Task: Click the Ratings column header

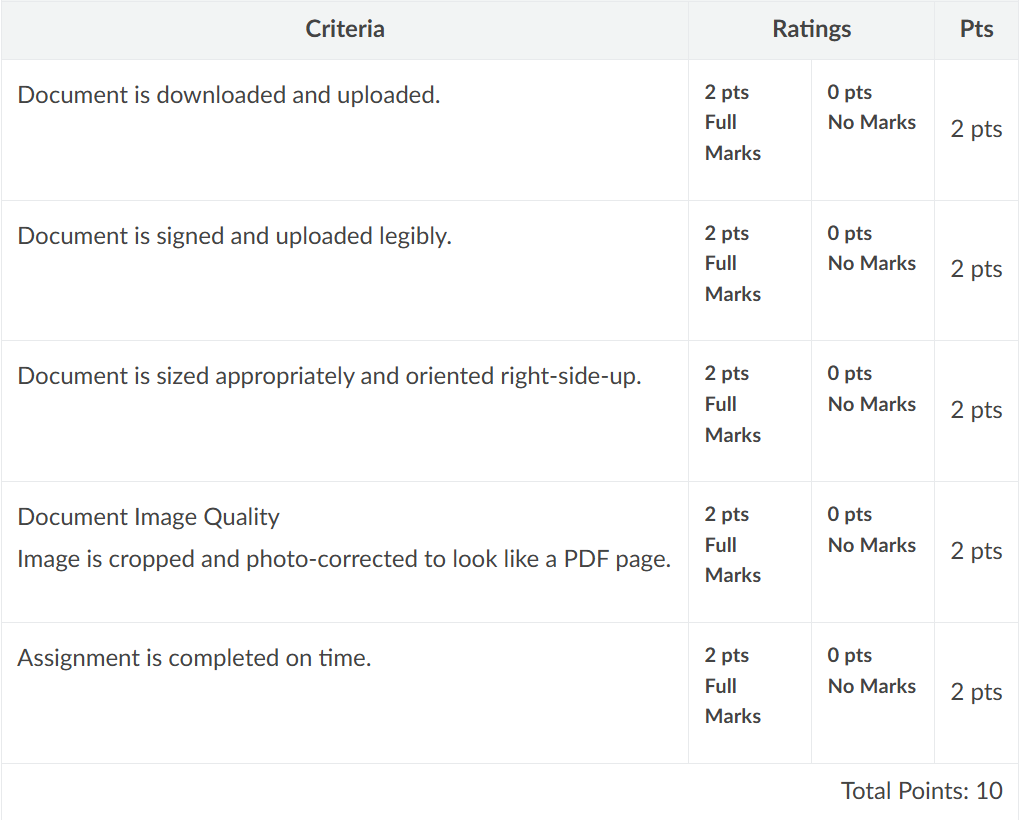Action: (811, 29)
